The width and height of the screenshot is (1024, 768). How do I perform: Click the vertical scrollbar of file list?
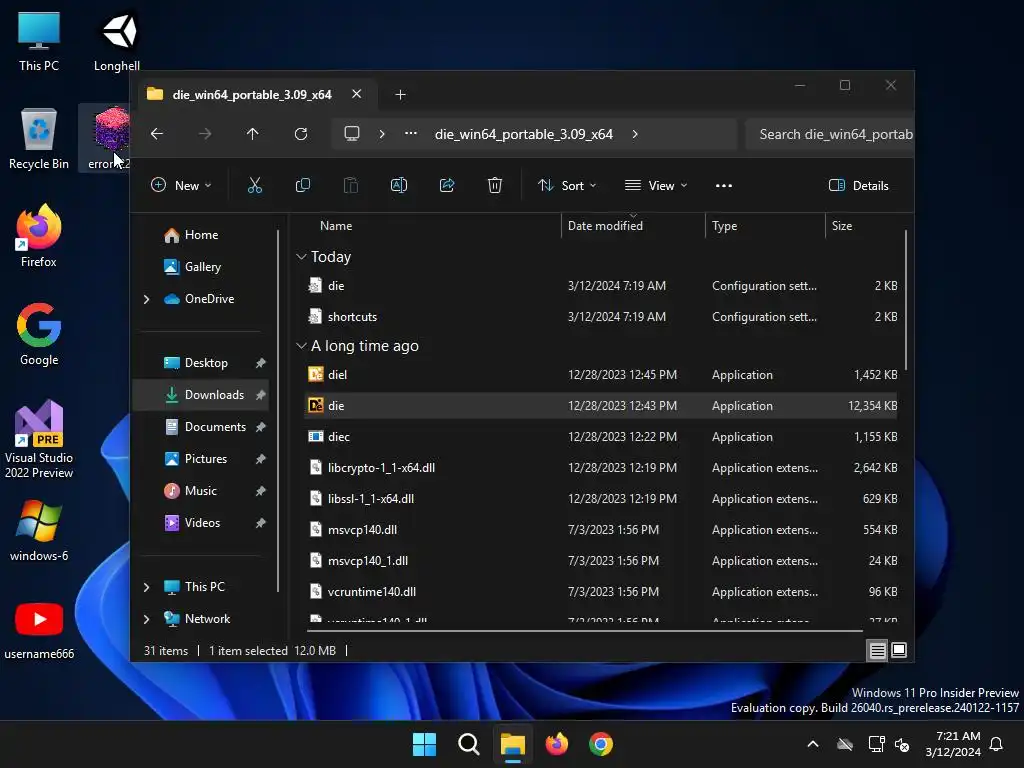pyautogui.click(x=906, y=299)
